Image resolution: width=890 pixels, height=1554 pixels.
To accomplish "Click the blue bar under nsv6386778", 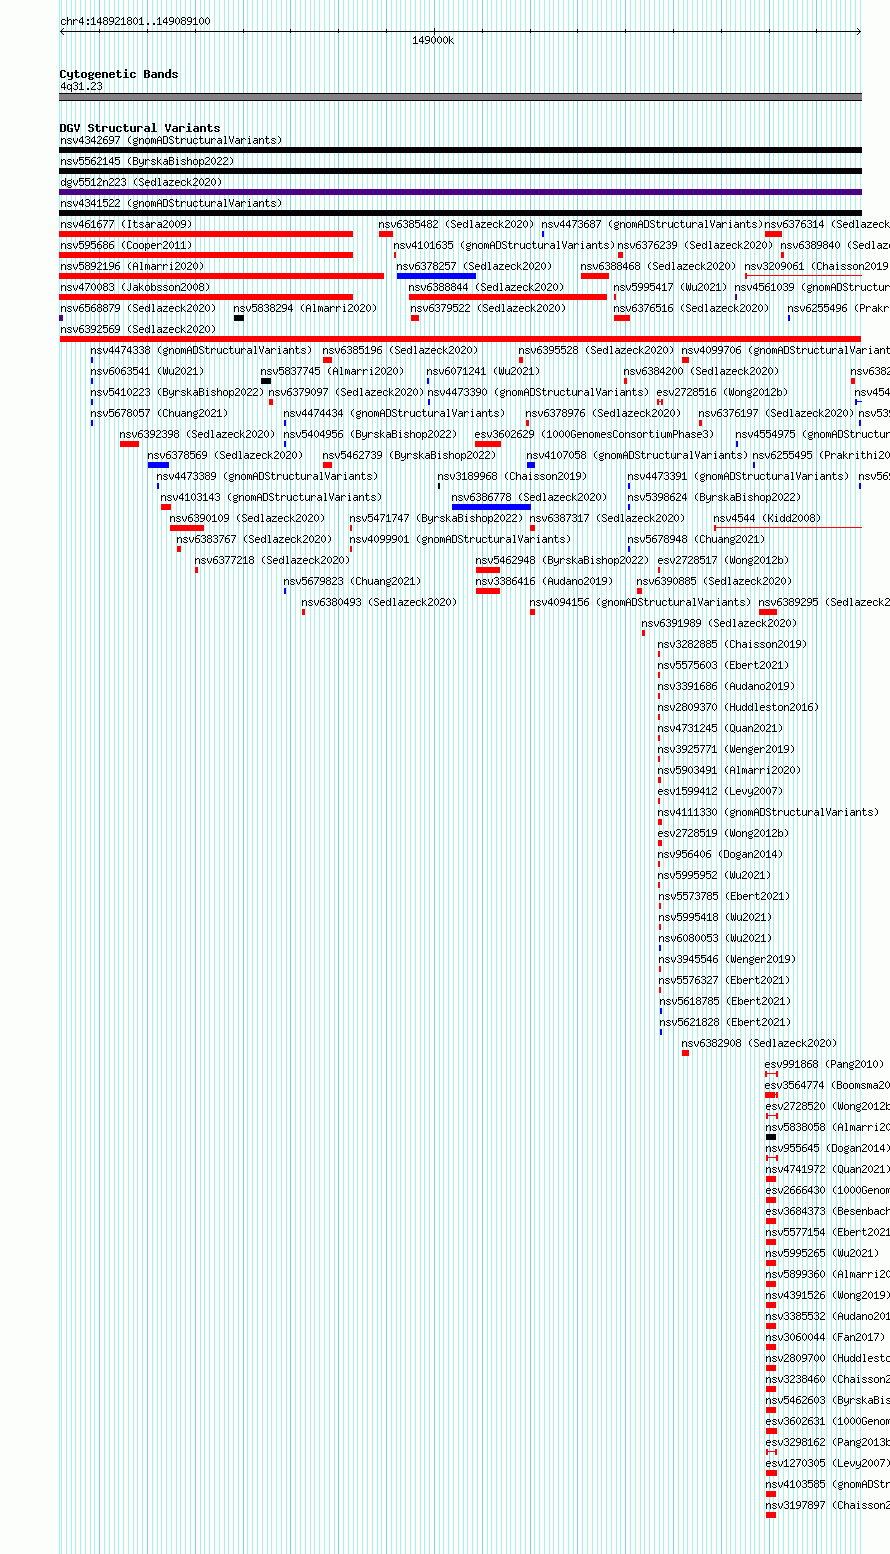I will point(491,507).
